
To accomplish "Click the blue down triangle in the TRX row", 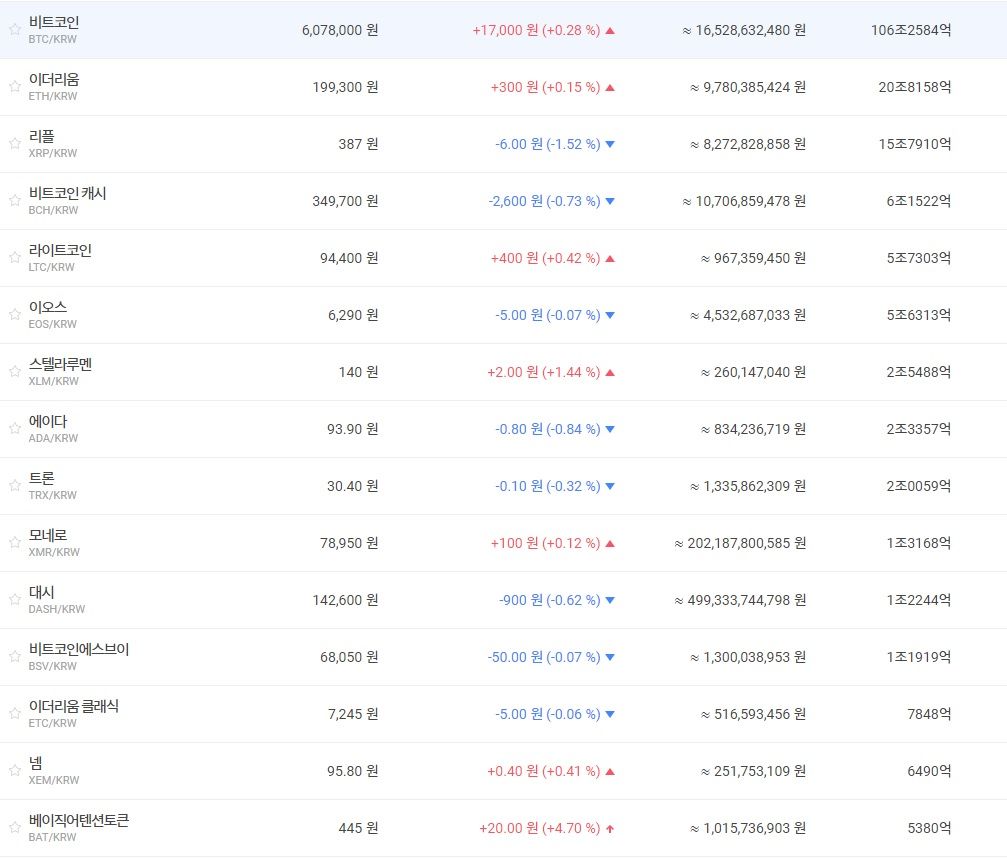I will tap(610, 487).
